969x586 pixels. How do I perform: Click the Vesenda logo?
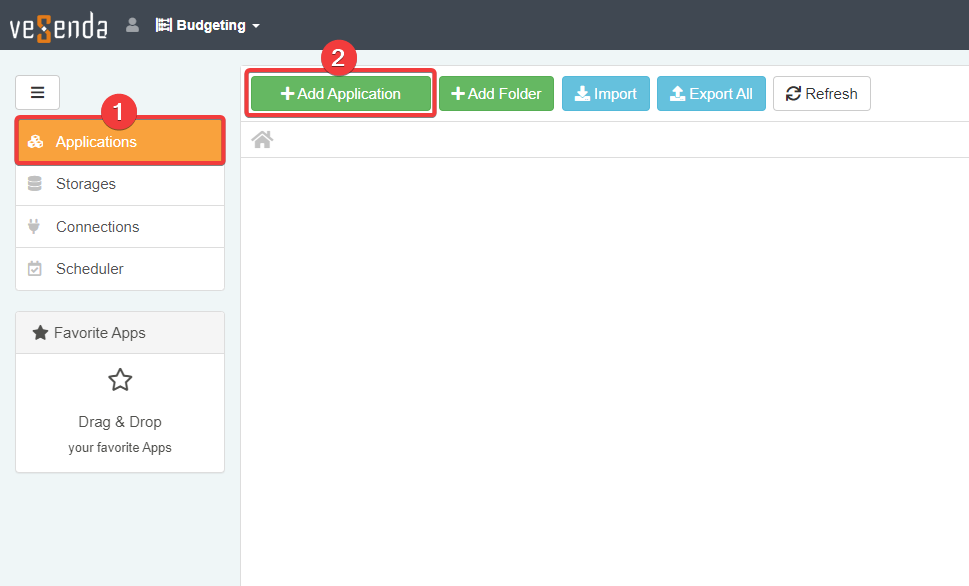coord(58,26)
